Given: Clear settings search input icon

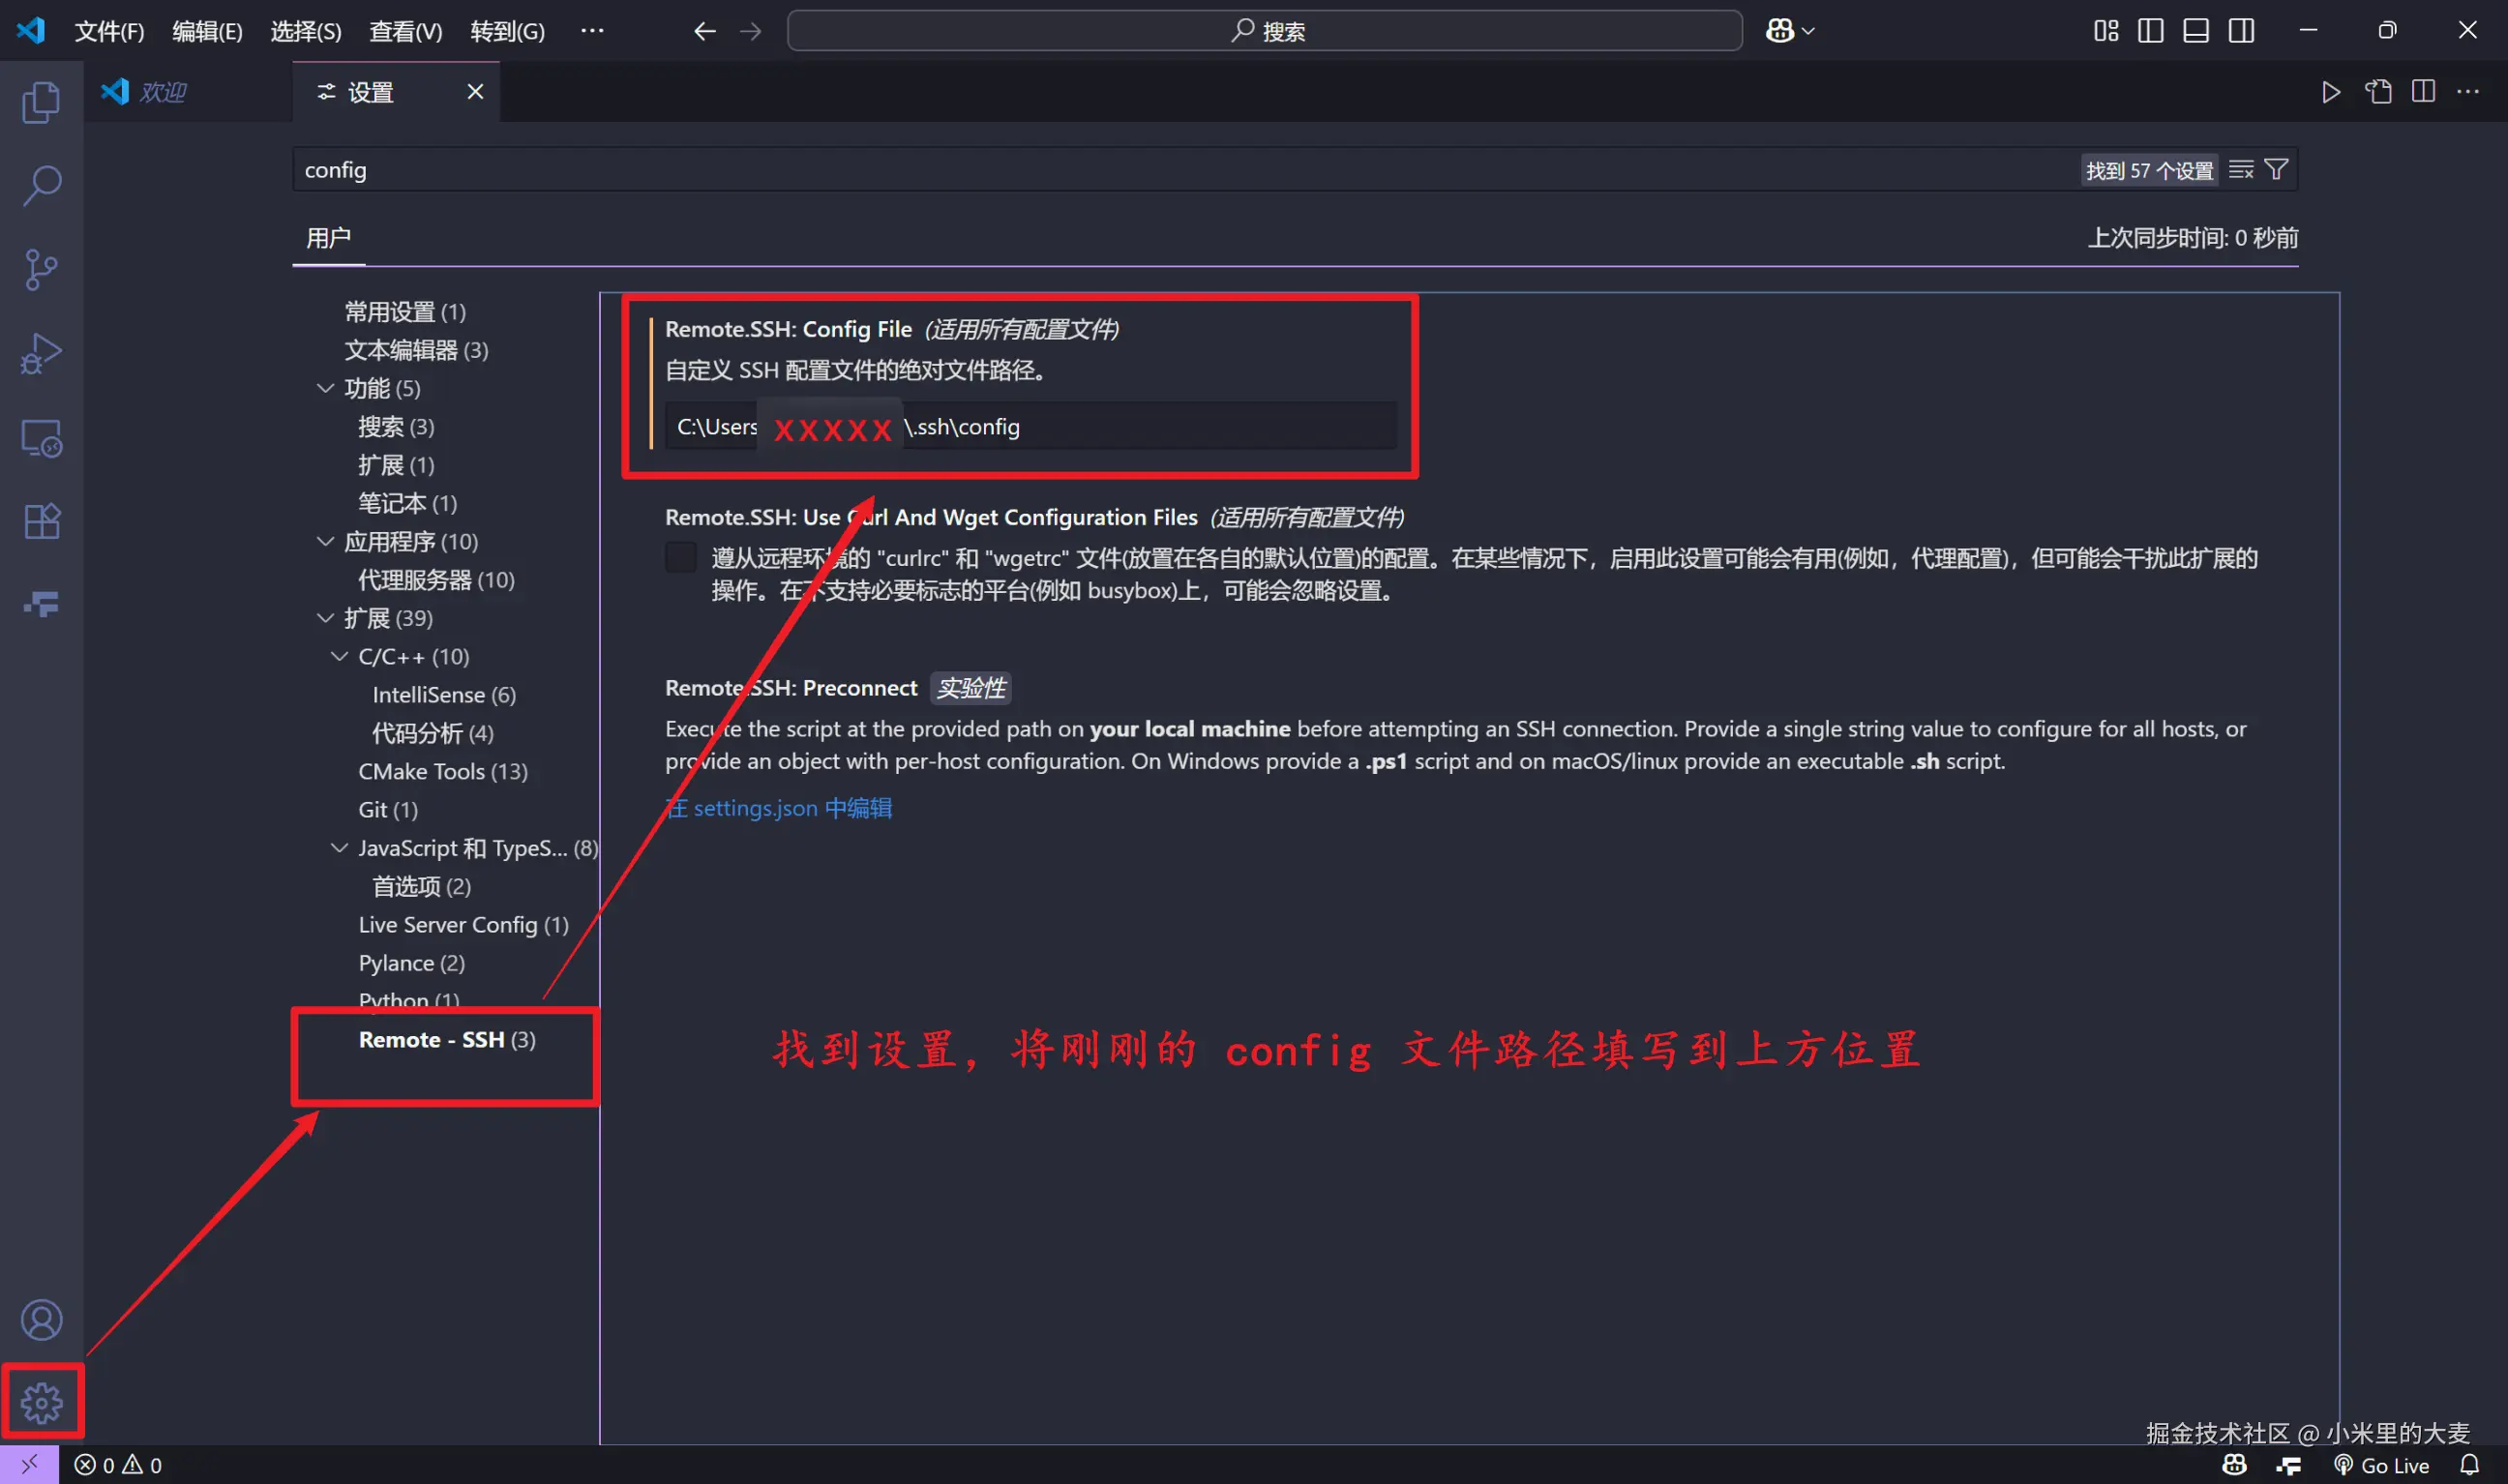Looking at the screenshot, I should [x=2241, y=170].
